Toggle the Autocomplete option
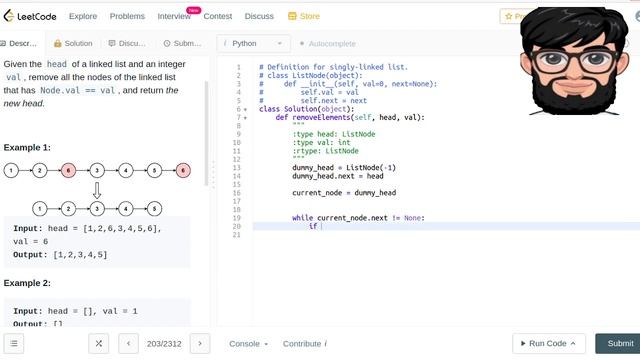Viewport: 640px width, 360px height. click(328, 43)
